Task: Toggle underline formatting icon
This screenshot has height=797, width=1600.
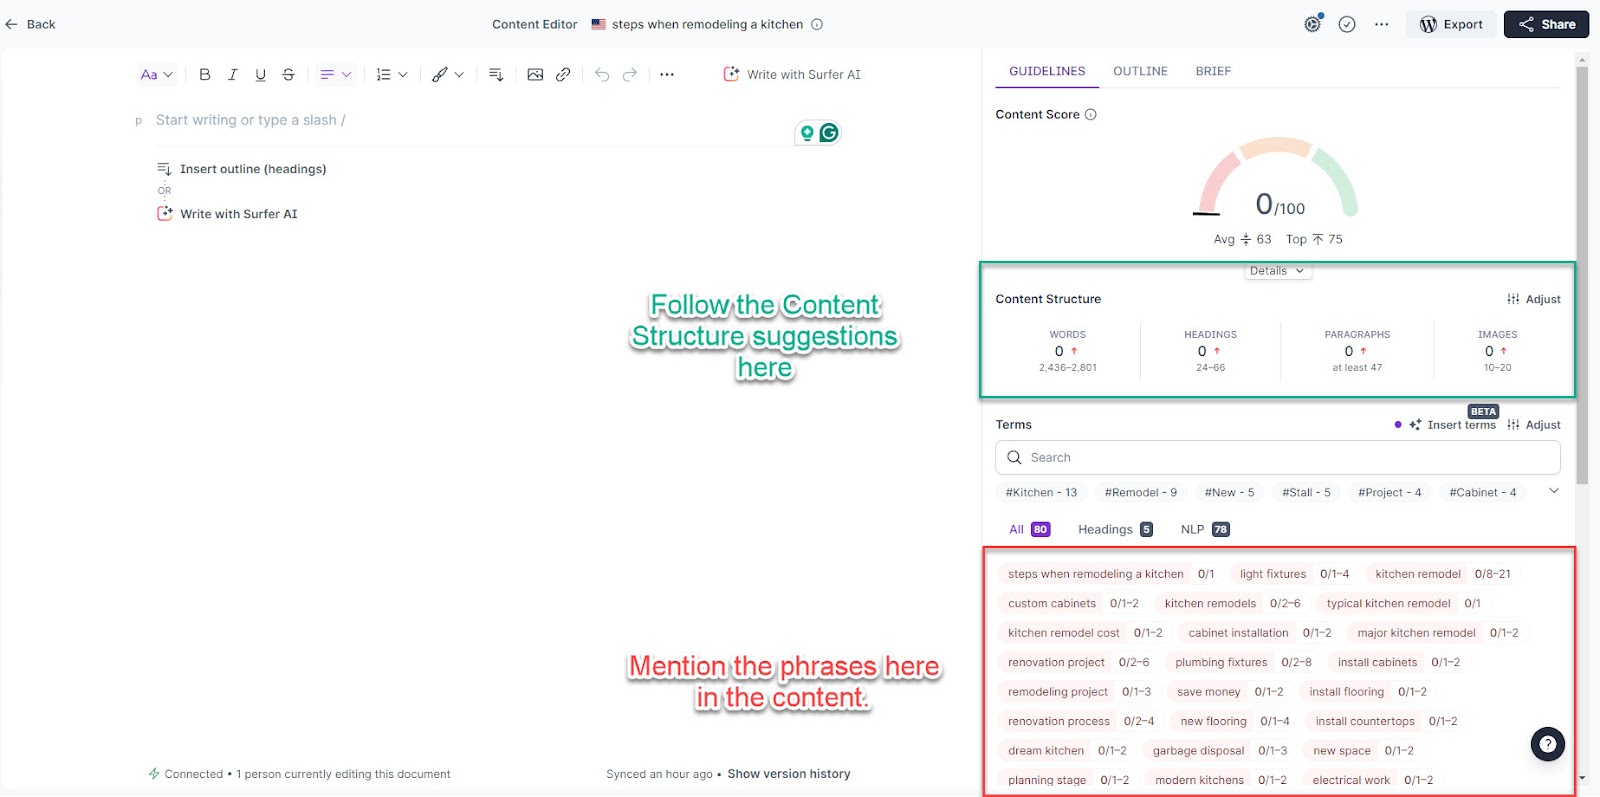Action: [x=261, y=74]
